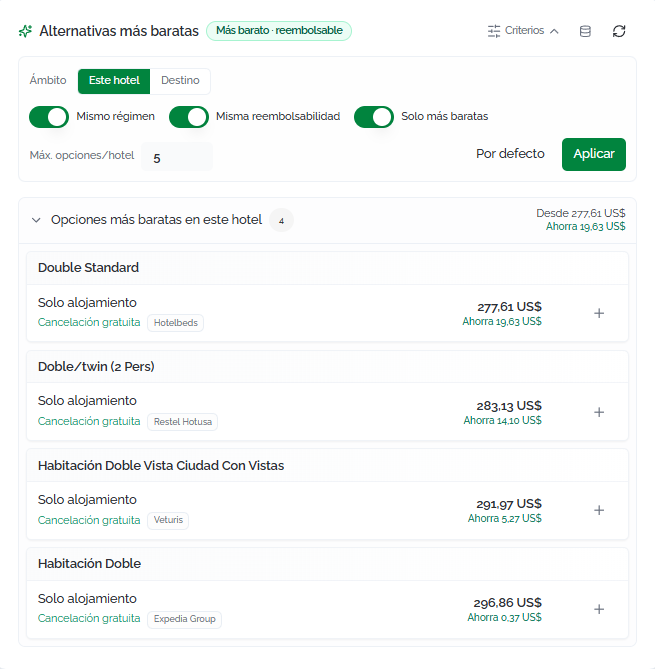
Task: Select Habitación Doble Vista Ciudad Con Vistas
Action: [327, 465]
